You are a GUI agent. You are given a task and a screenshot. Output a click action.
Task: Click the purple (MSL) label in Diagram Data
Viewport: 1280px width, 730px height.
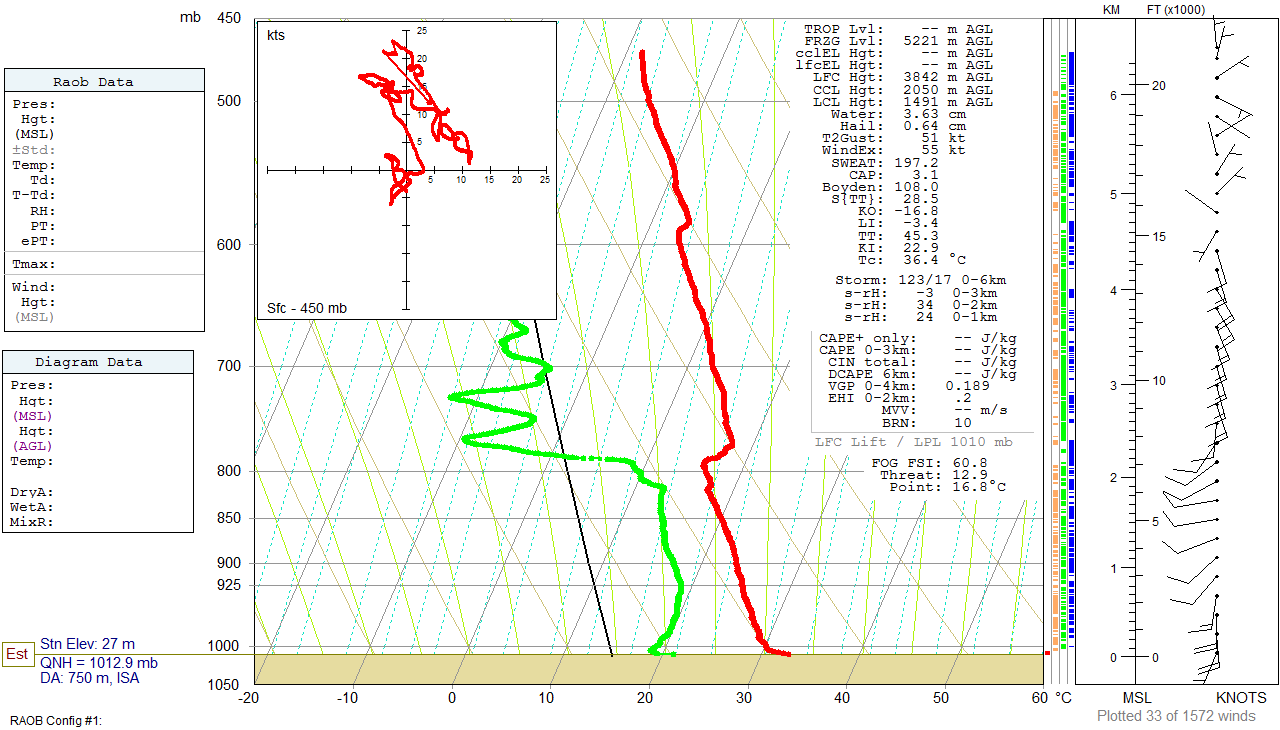(x=32, y=415)
